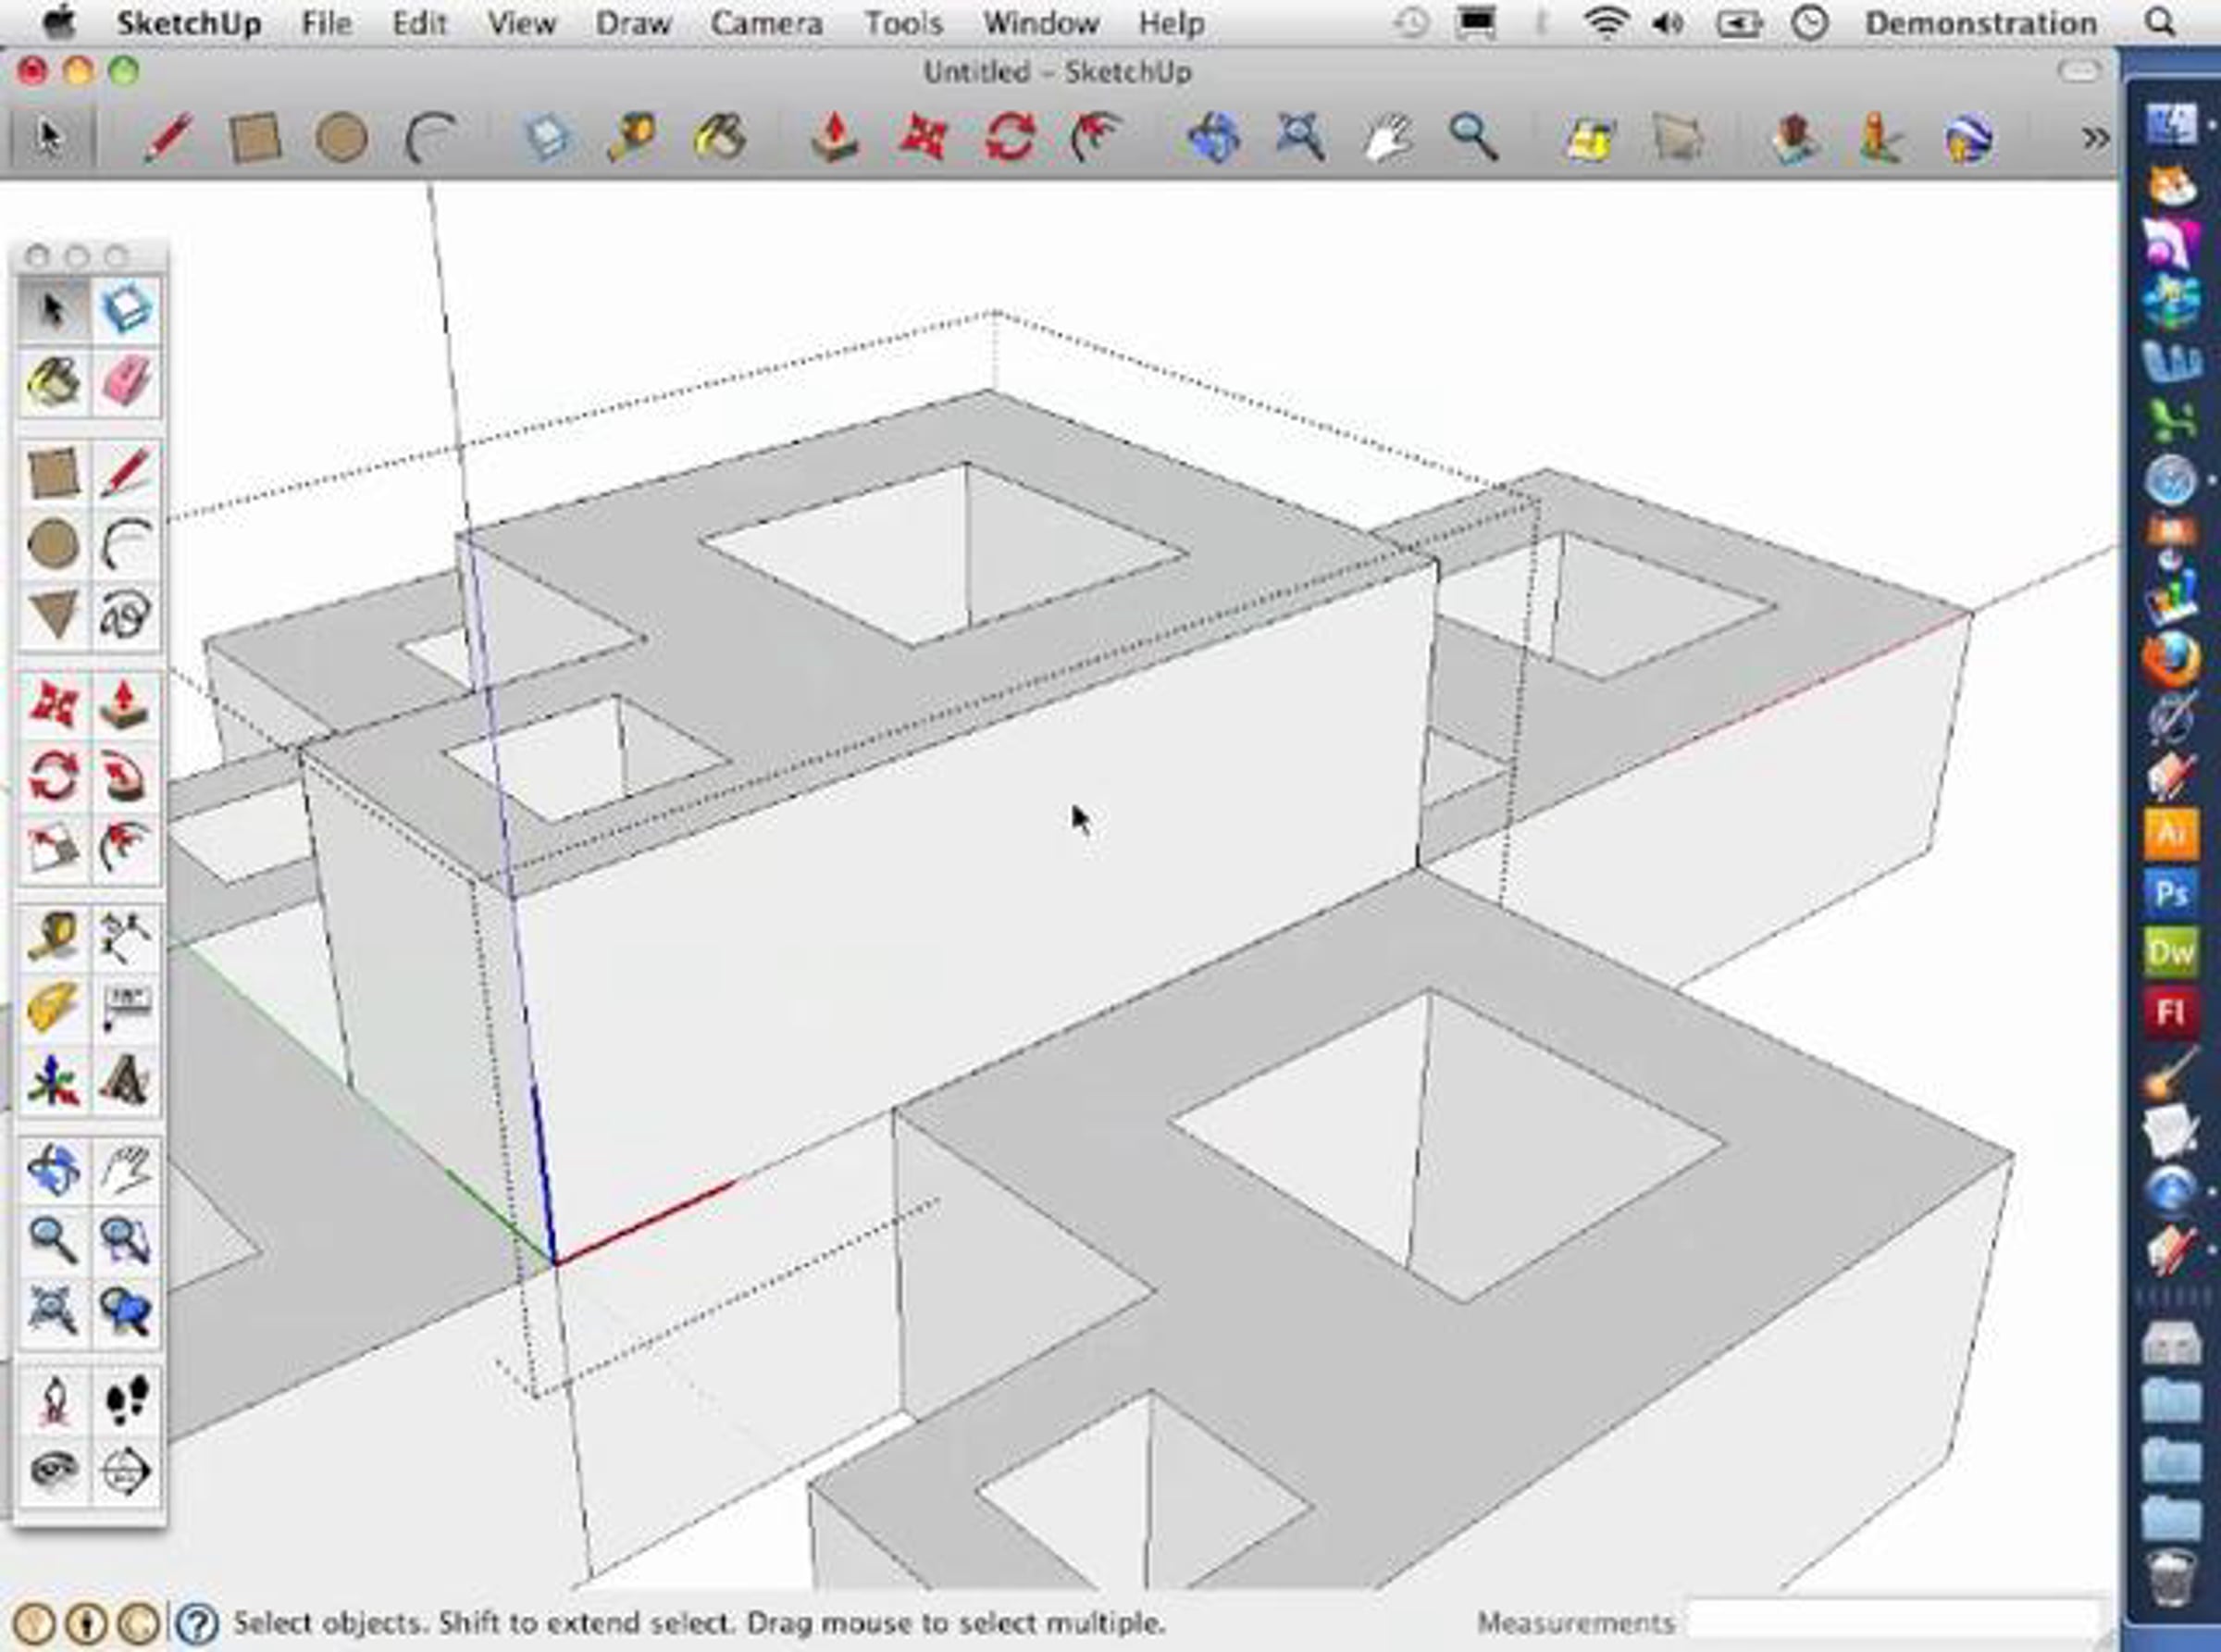Toggle toolbar visibility with title bar pill button
Screen dimensions: 2221x1652
point(2079,71)
